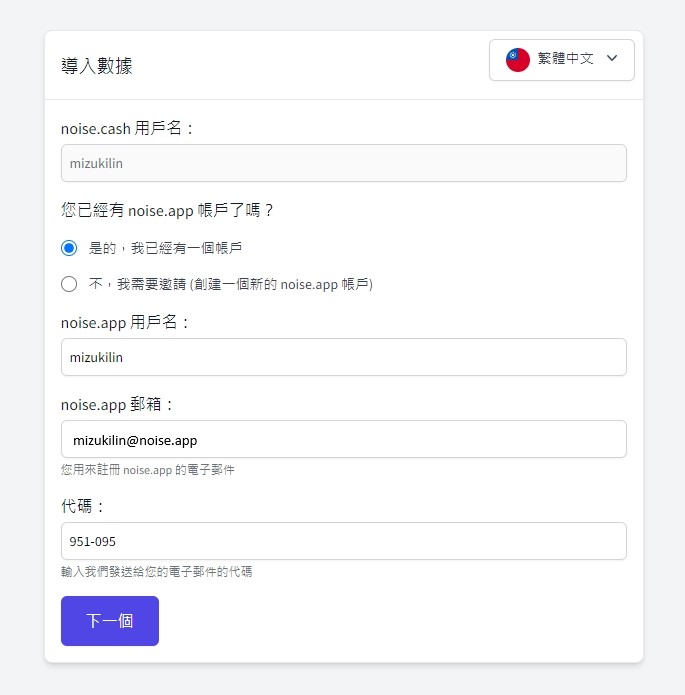Click the 我已經有一個帳戶 option label text
The height and width of the screenshot is (695, 685).
pos(186,248)
